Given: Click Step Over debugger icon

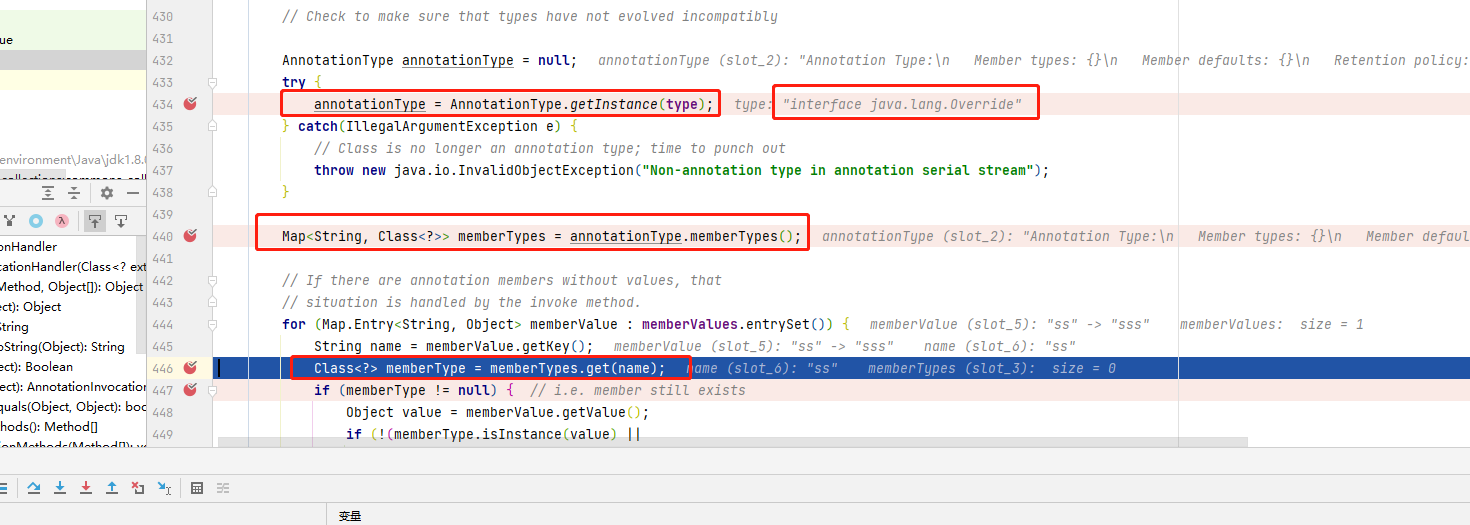Looking at the screenshot, I should click(x=34, y=488).
